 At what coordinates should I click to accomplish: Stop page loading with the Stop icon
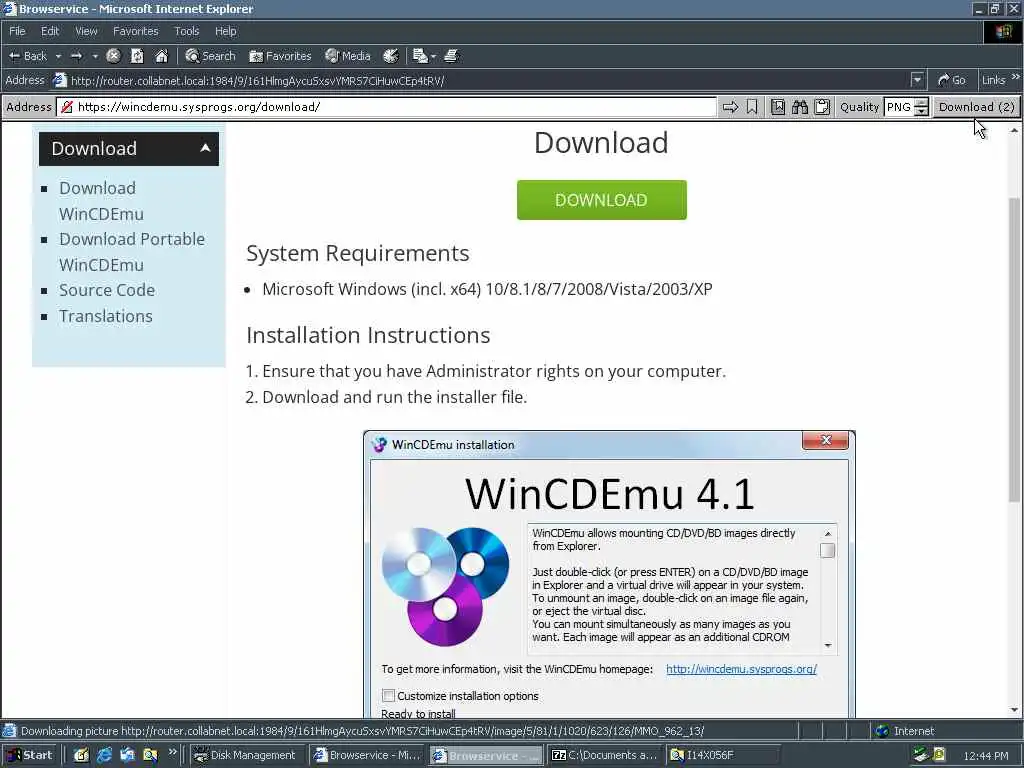[113, 56]
